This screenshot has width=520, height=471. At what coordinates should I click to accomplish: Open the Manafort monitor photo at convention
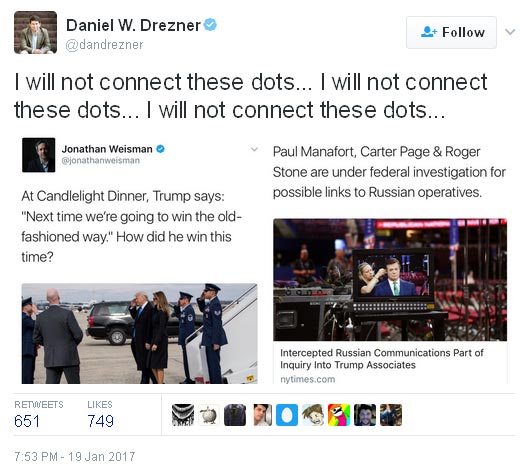pos(390,279)
